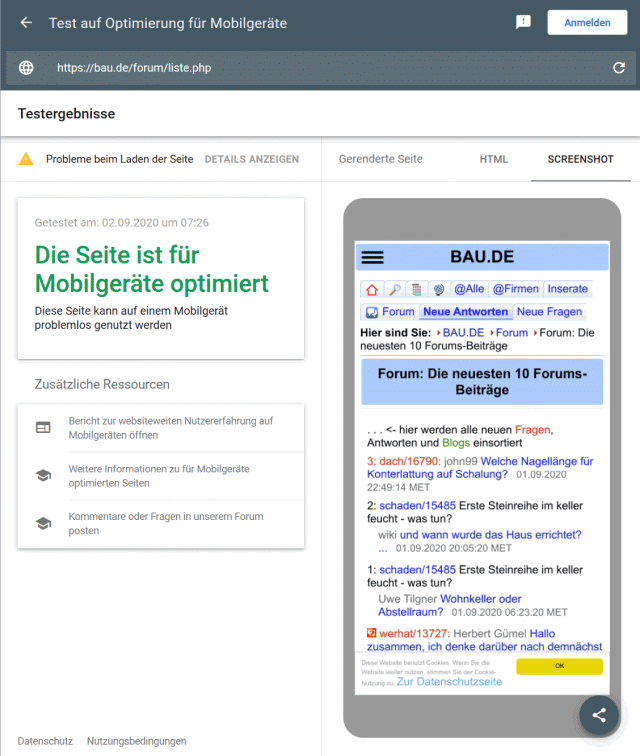640x756 pixels.
Task: Click the Gerenderte Seite label
Action: pyautogui.click(x=380, y=159)
